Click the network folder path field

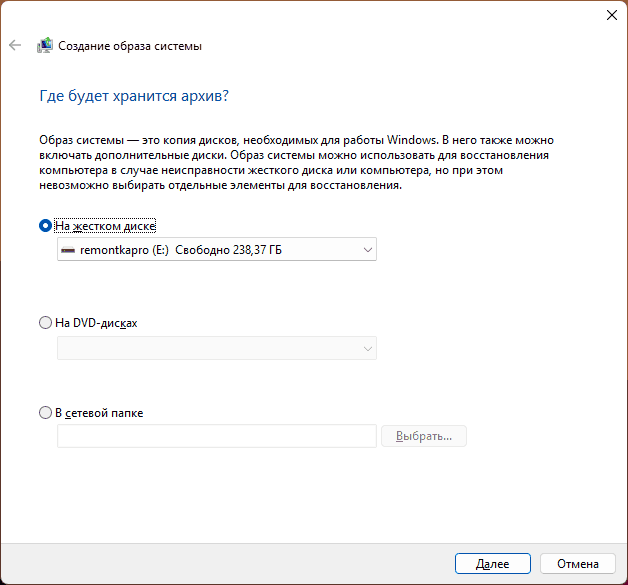[217, 436]
